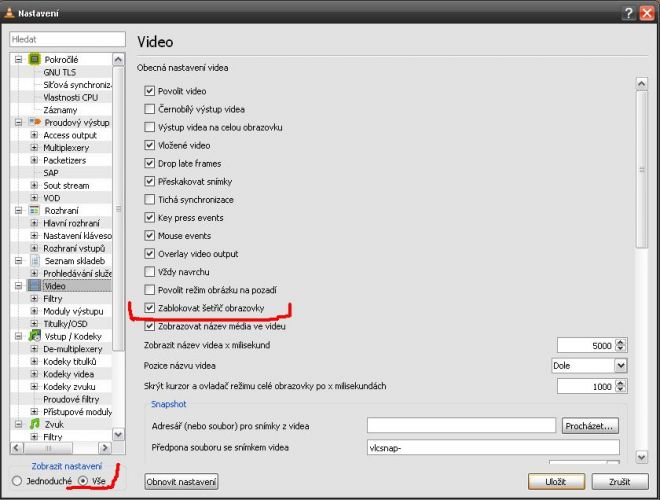Toggle Key press events checkbox

click(149, 218)
